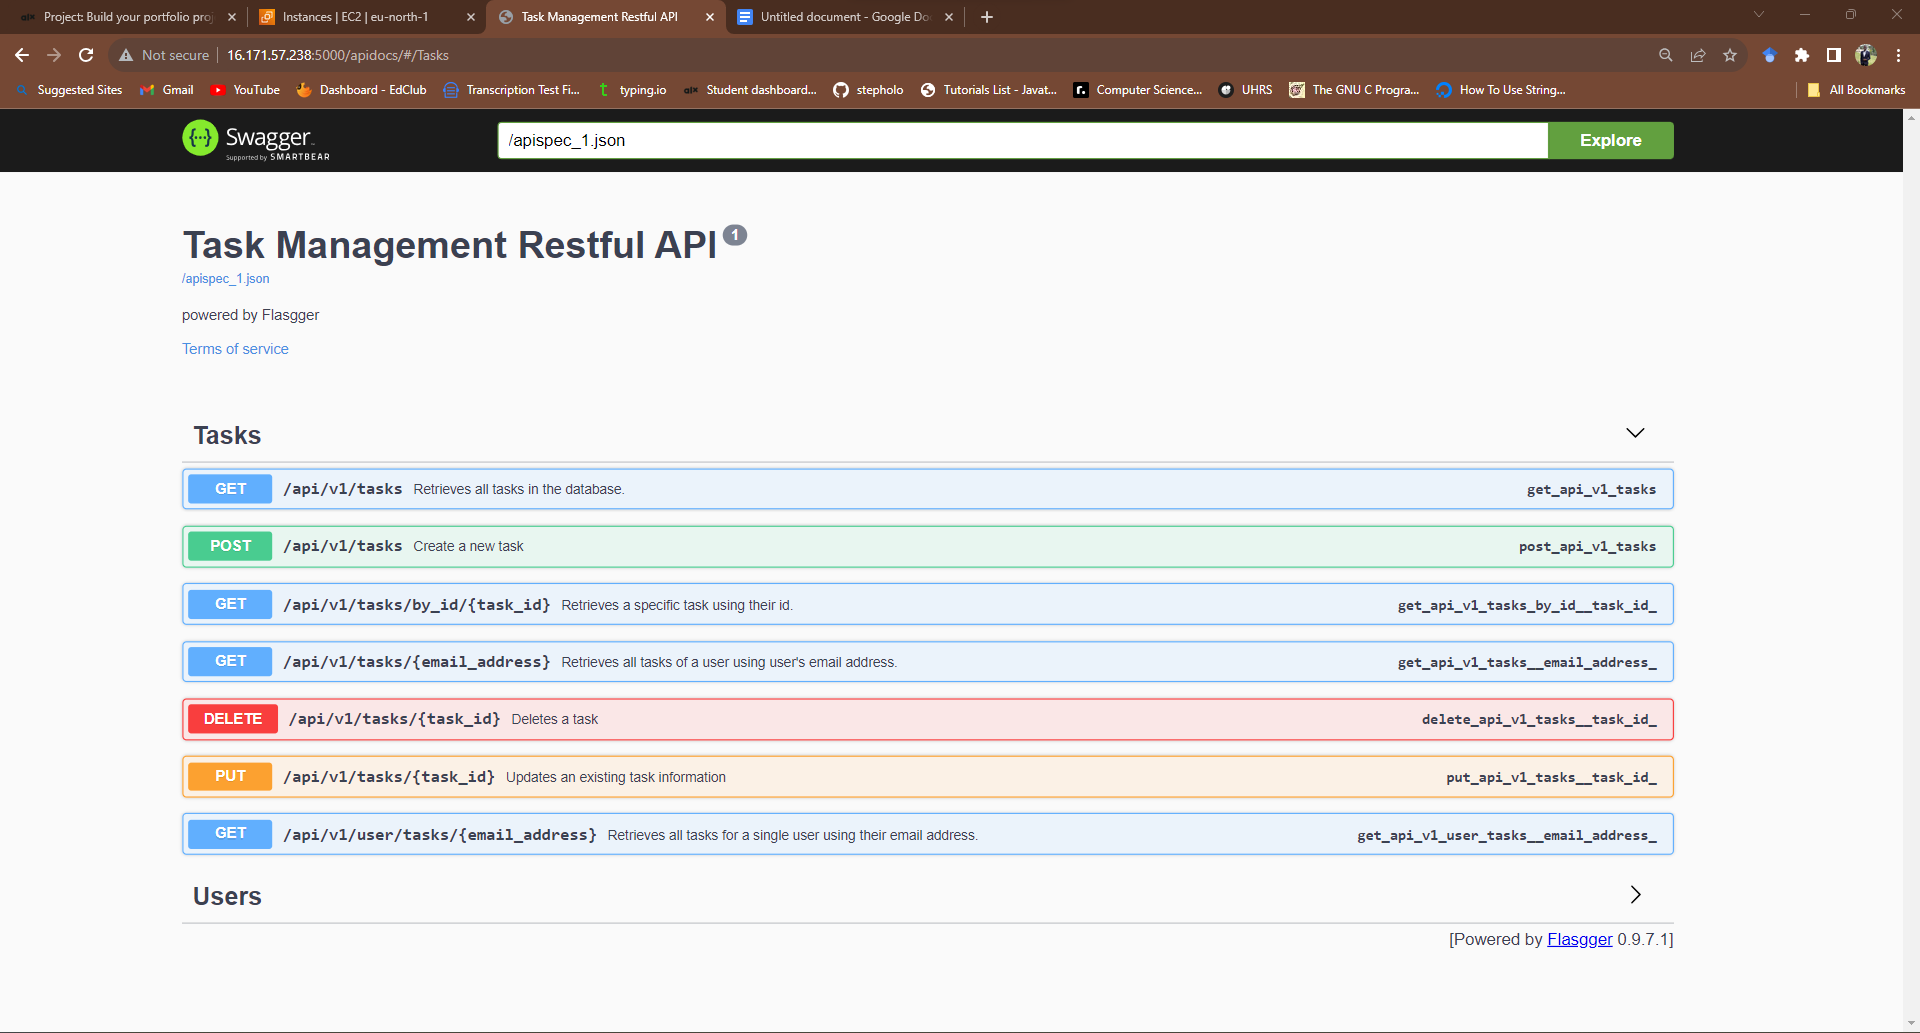Expand the Users section chevron
The width and height of the screenshot is (1920, 1033).
pos(1634,894)
